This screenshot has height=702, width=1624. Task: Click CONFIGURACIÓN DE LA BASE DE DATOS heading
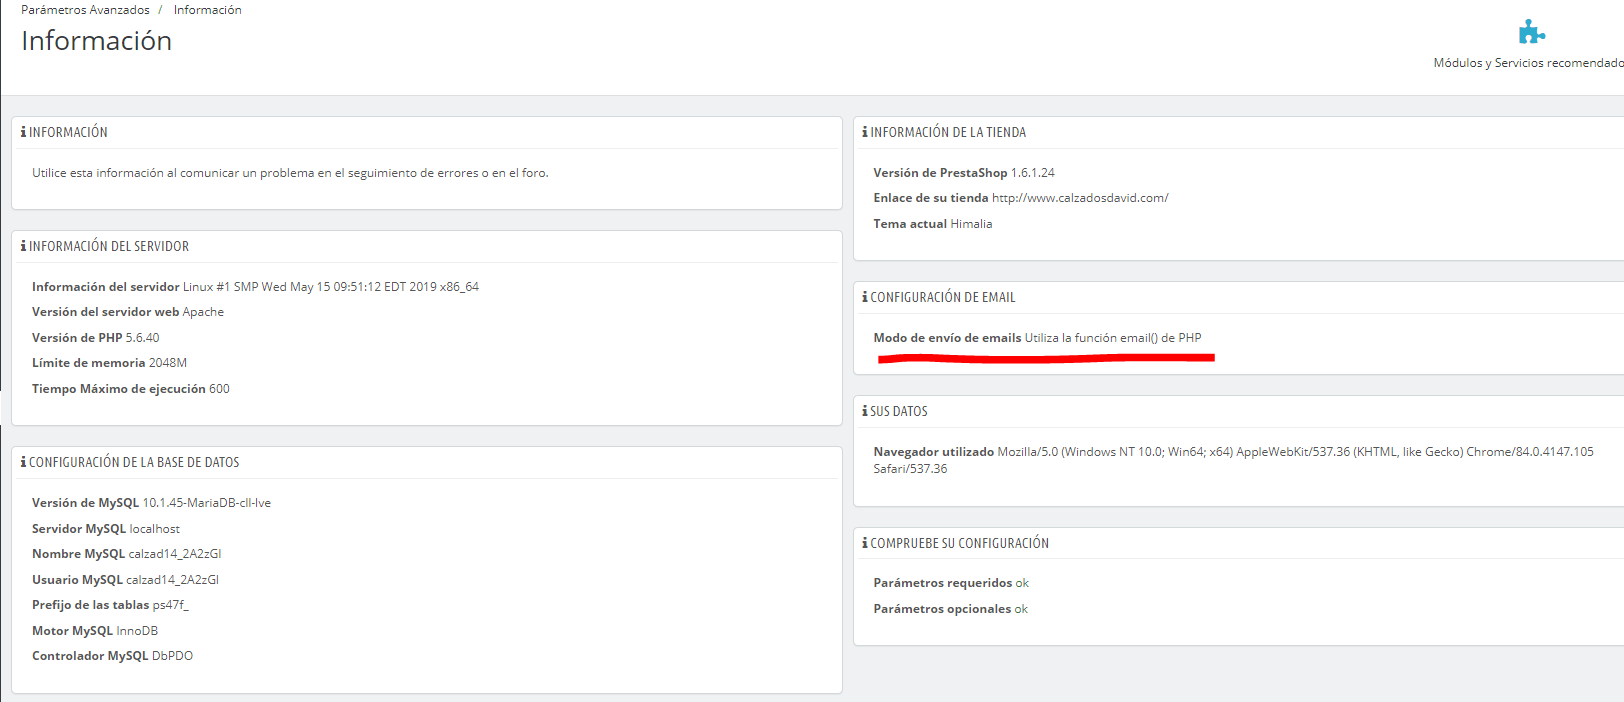coord(134,462)
